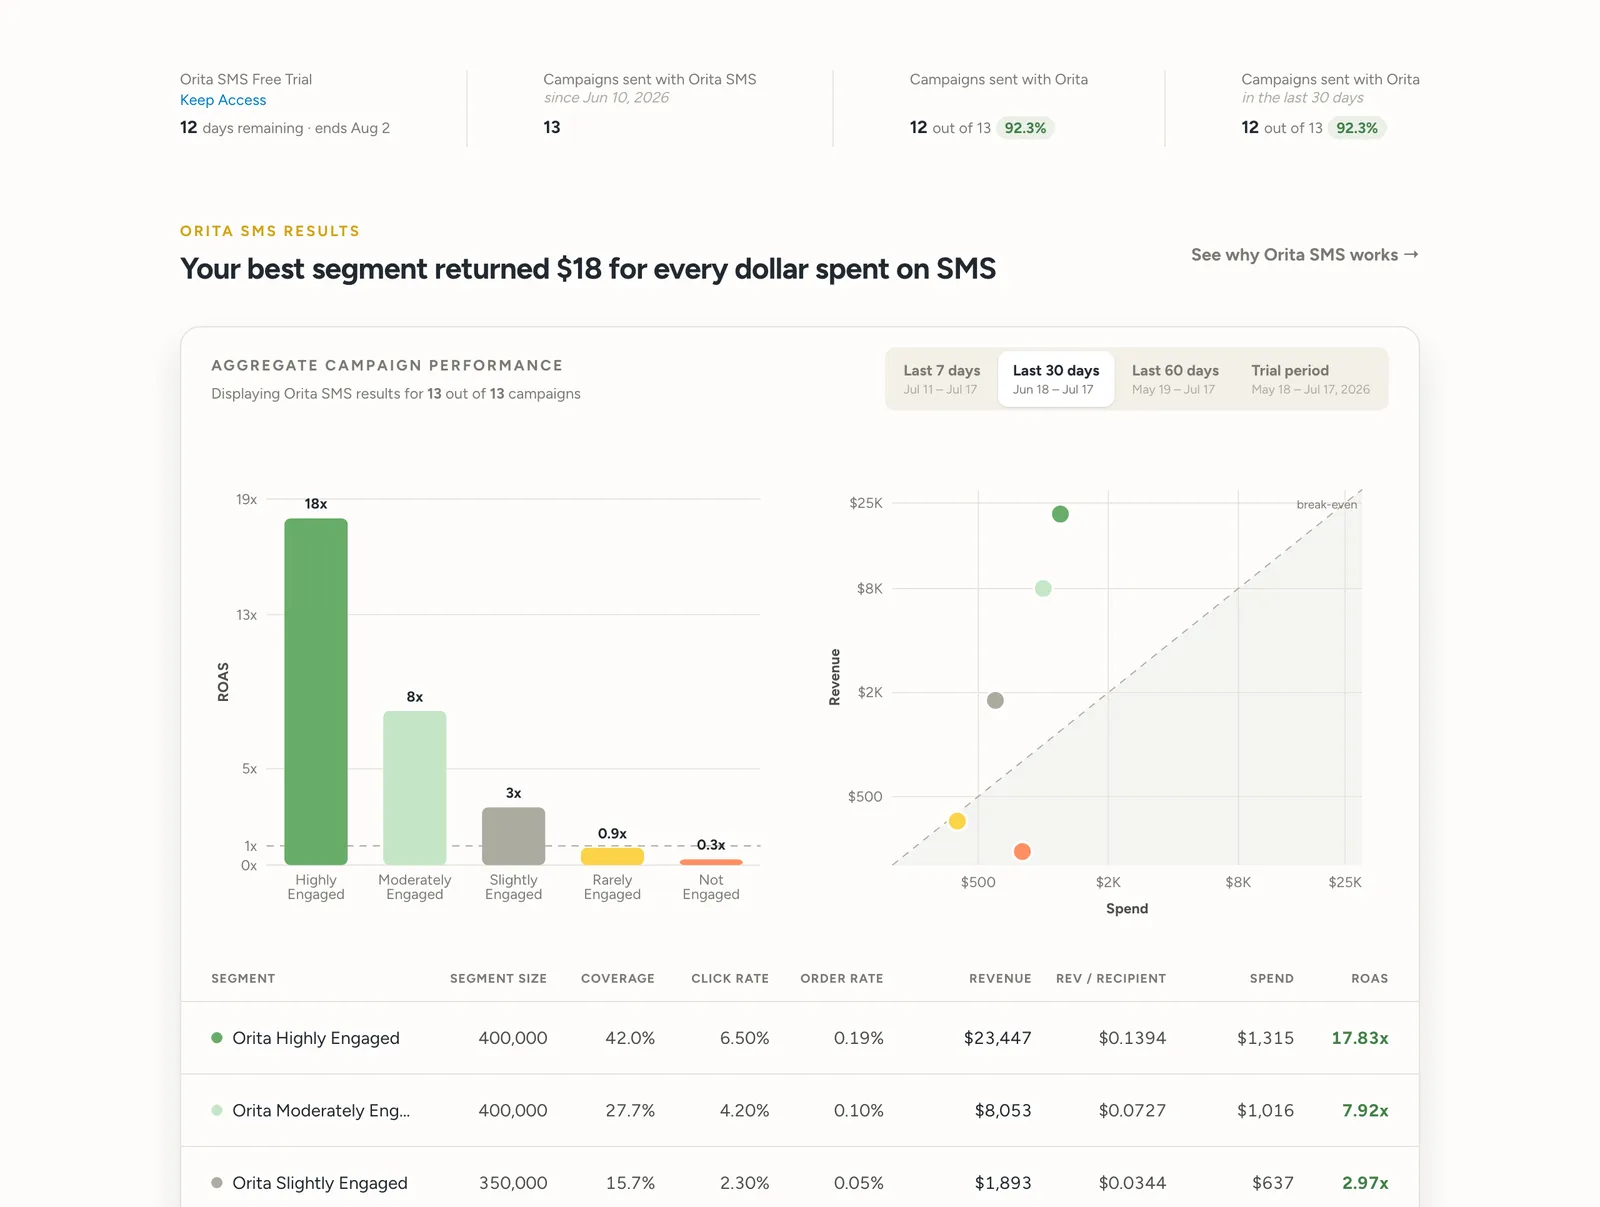Screen dimensions: 1600x1207
Task: Sort by CLICK RATE column header
Action: point(730,978)
